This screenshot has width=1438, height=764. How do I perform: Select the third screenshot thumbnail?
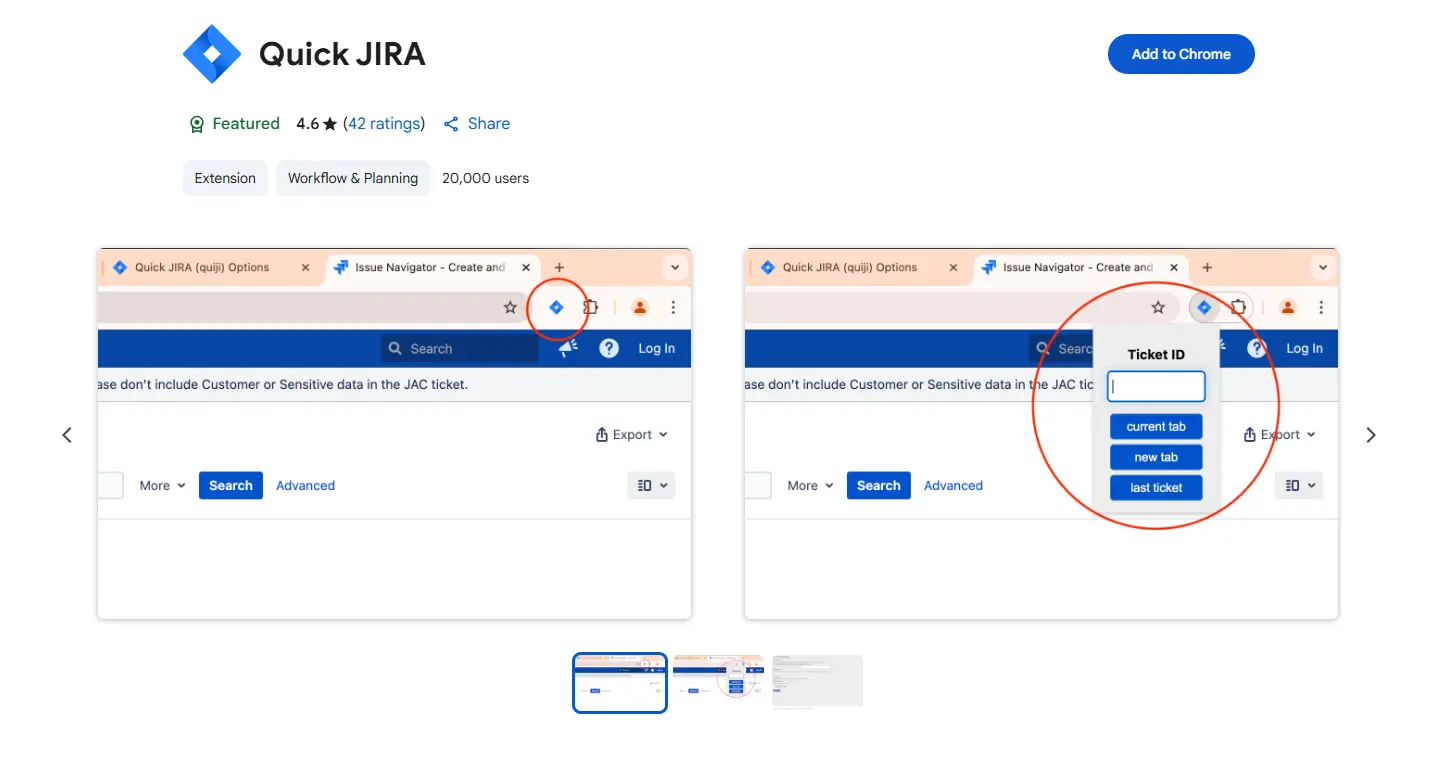click(x=817, y=682)
